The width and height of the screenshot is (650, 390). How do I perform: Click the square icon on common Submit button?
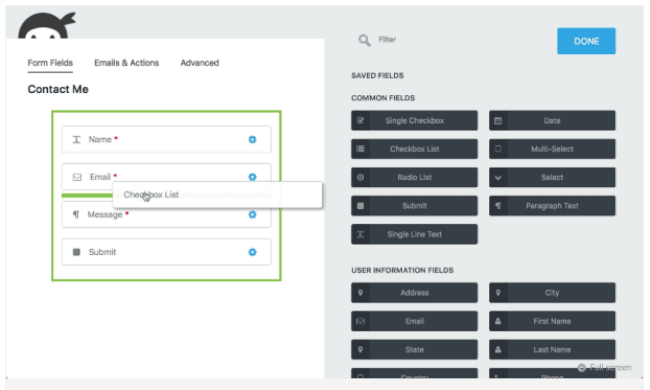360,206
